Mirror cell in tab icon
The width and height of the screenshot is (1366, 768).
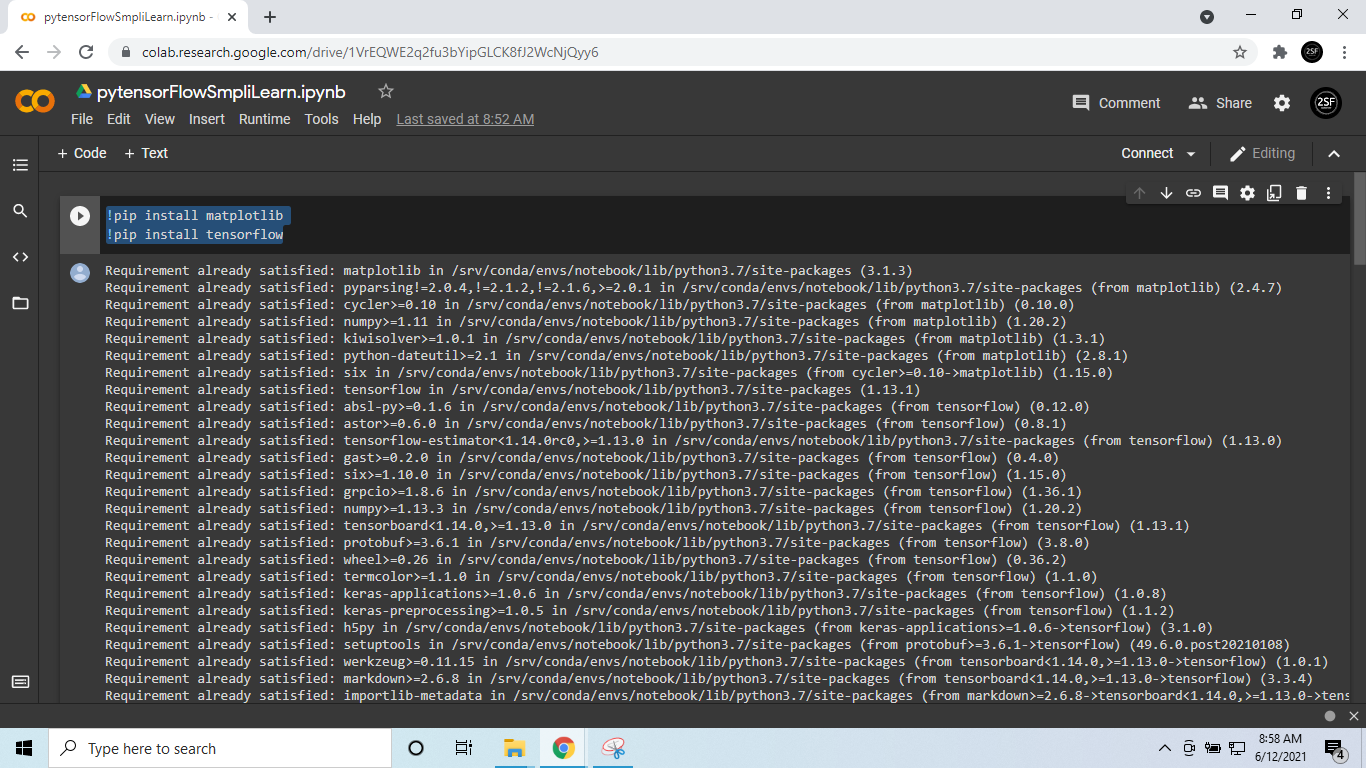coord(1274,193)
